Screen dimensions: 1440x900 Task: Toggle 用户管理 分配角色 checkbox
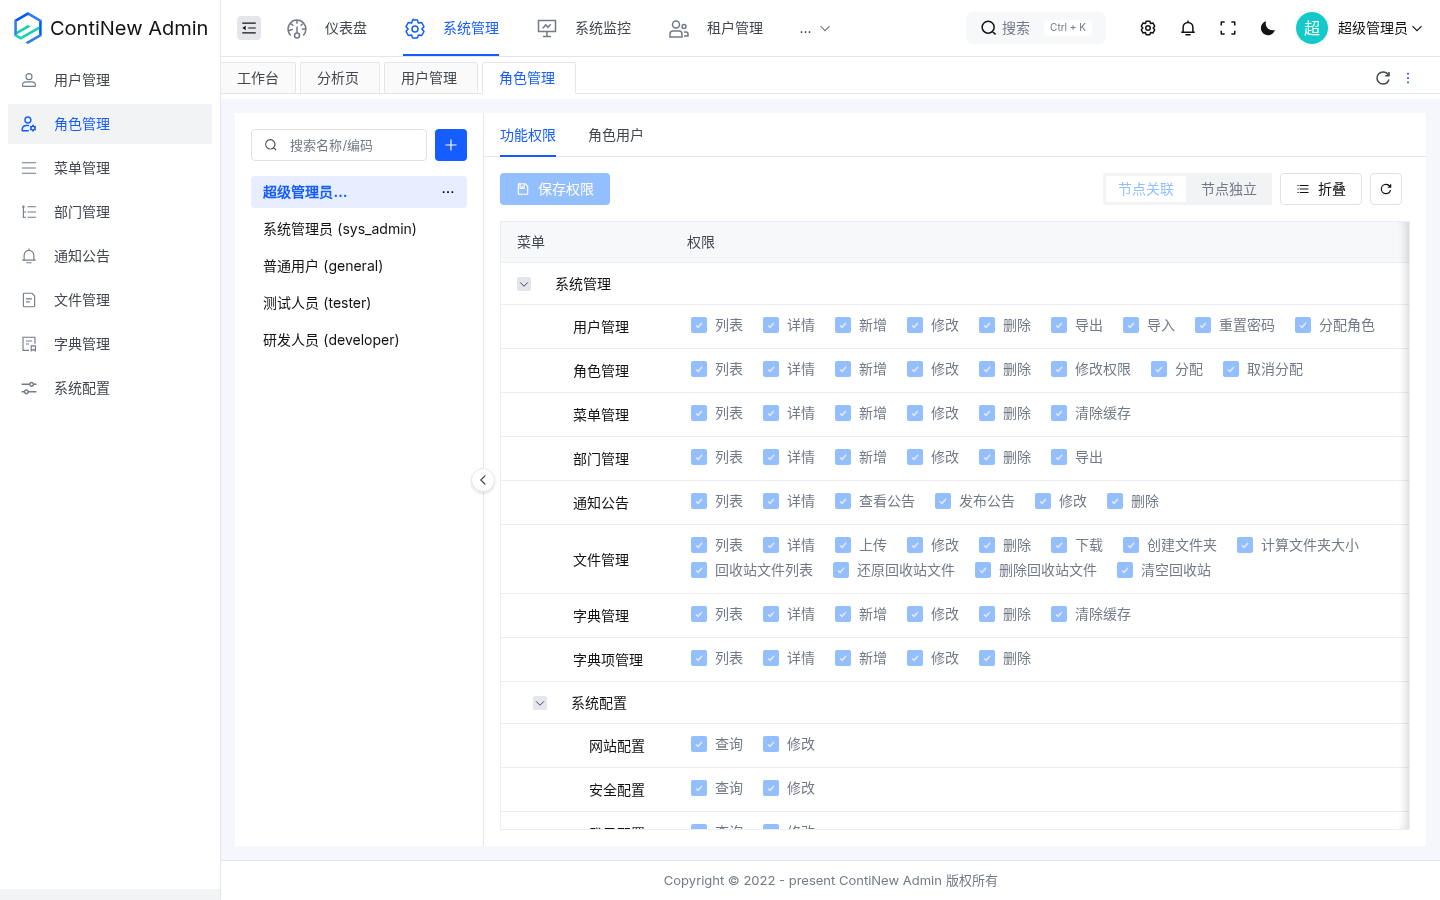(x=1303, y=325)
